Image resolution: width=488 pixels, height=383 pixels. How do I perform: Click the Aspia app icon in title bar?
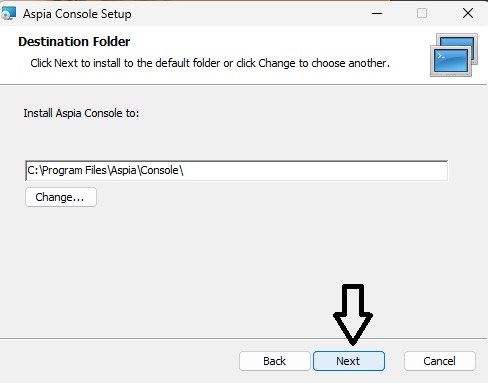click(x=8, y=14)
